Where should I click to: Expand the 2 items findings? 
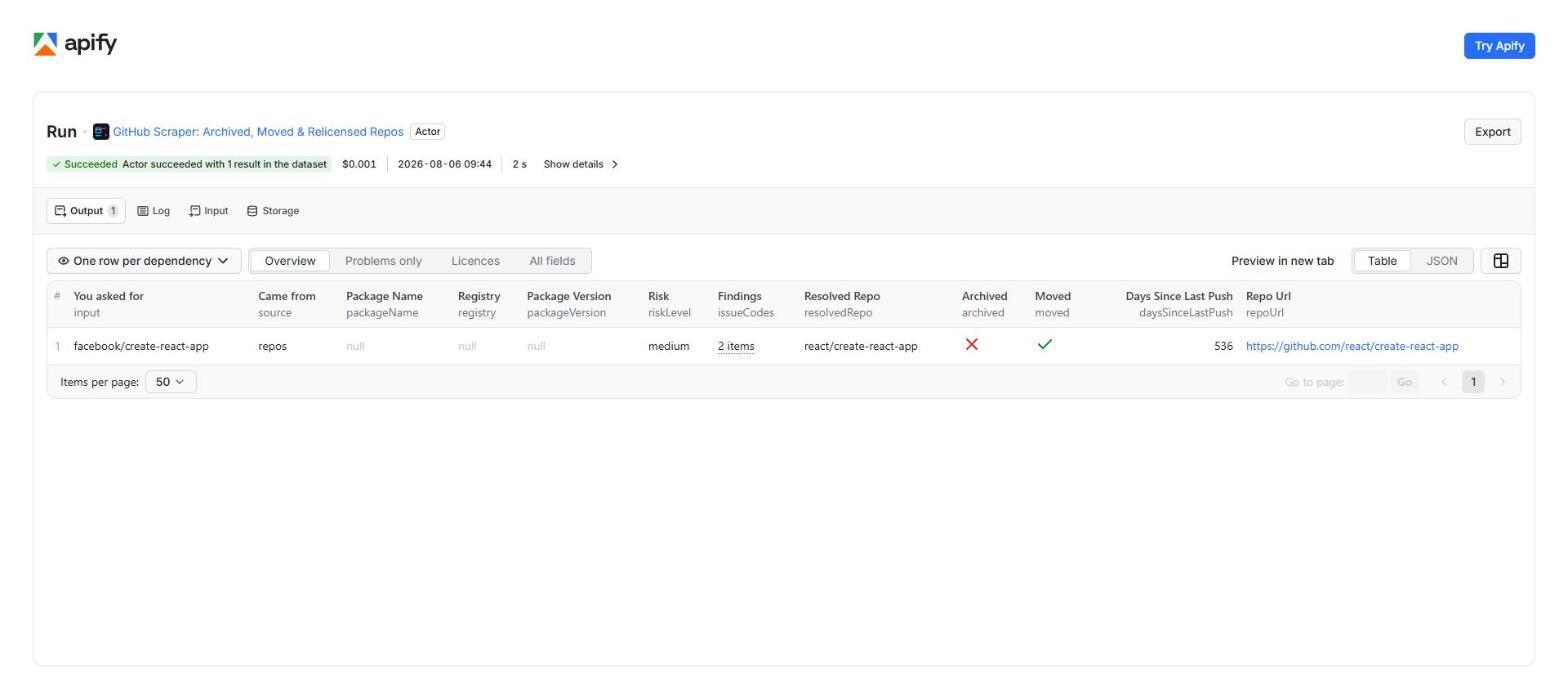pyautogui.click(x=736, y=346)
